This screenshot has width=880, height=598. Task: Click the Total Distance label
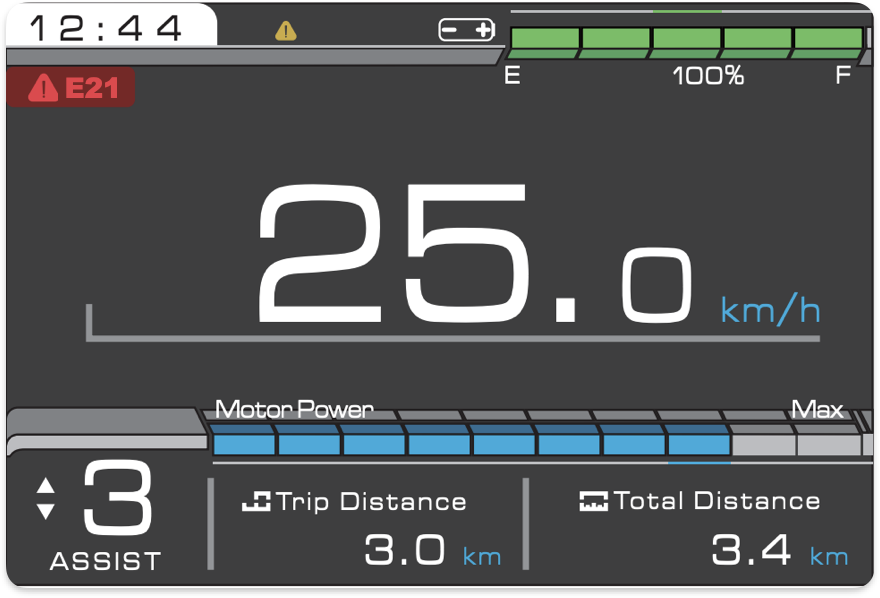717,500
